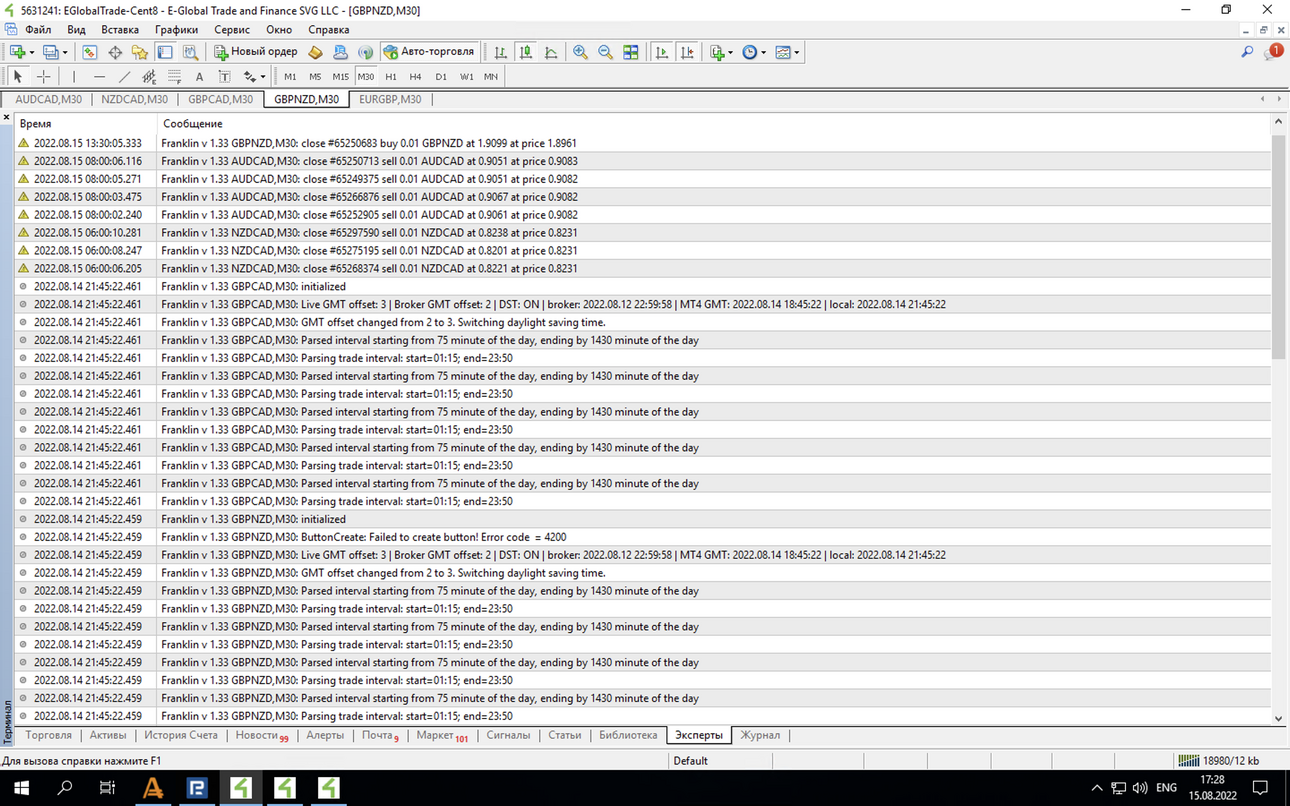The image size is (1290, 806).
Task: Toggle the Terminal panel icon
Action: (165, 52)
